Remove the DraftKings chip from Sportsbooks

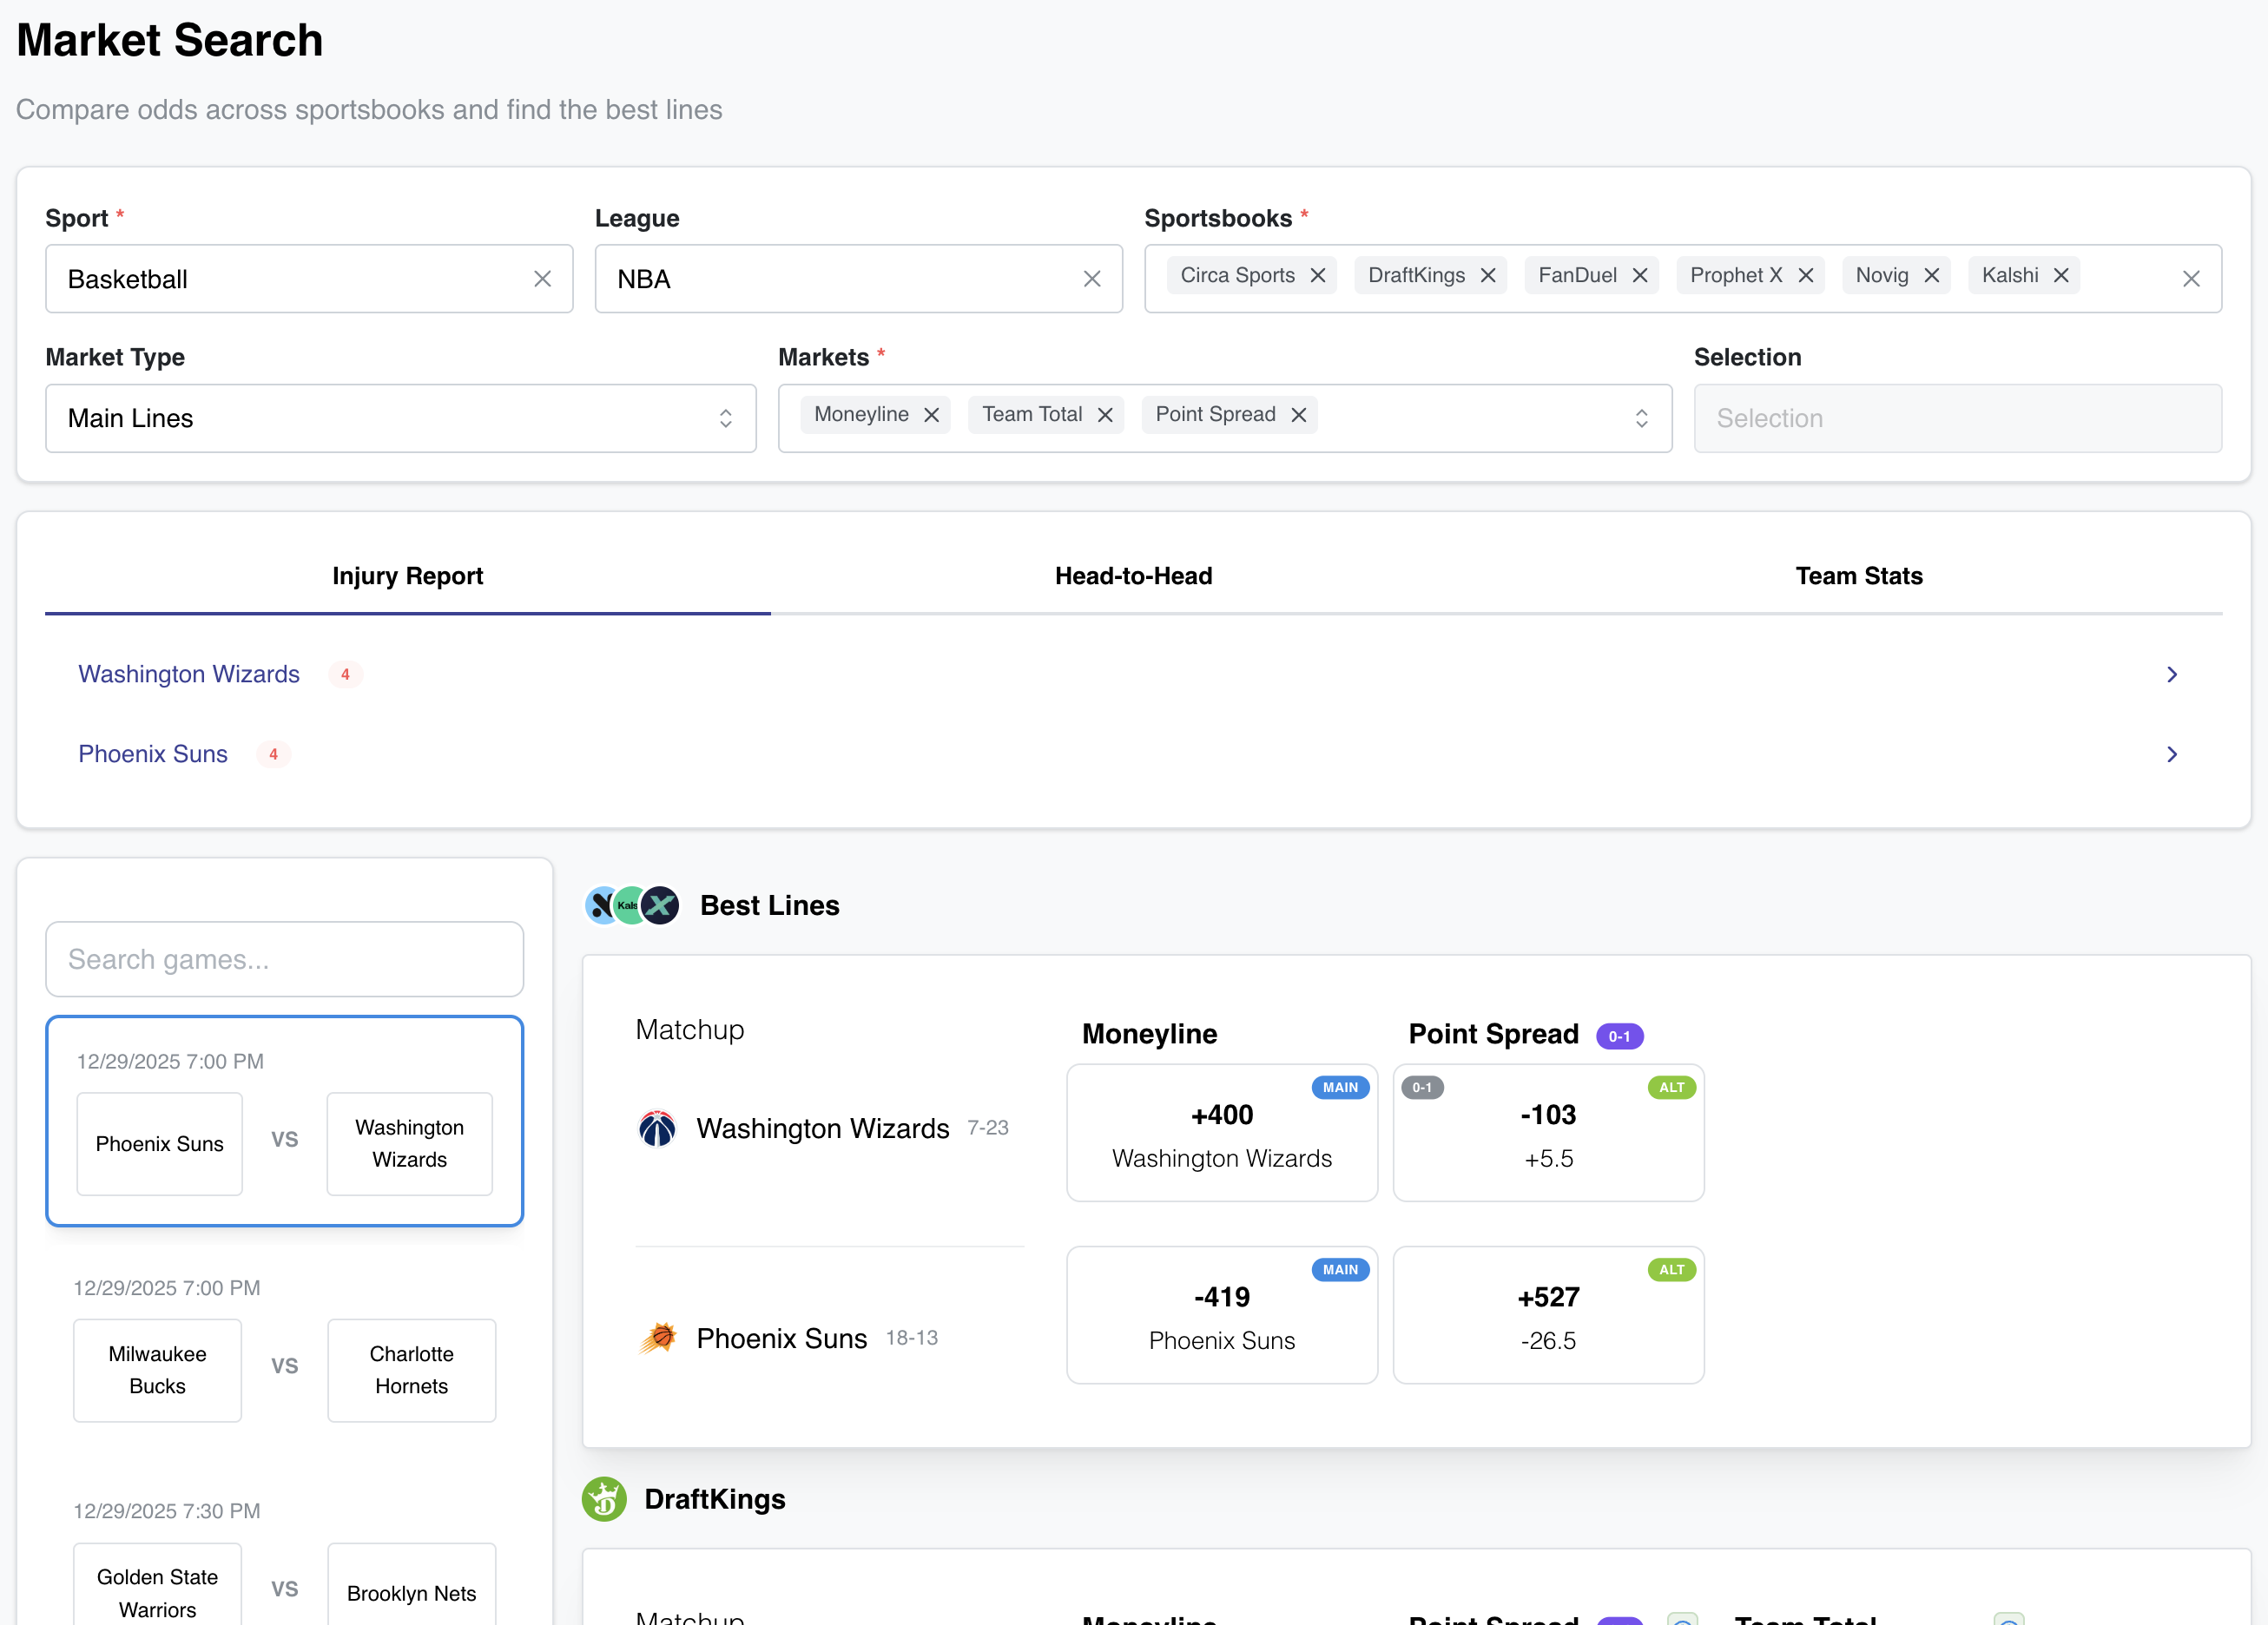coord(1488,276)
